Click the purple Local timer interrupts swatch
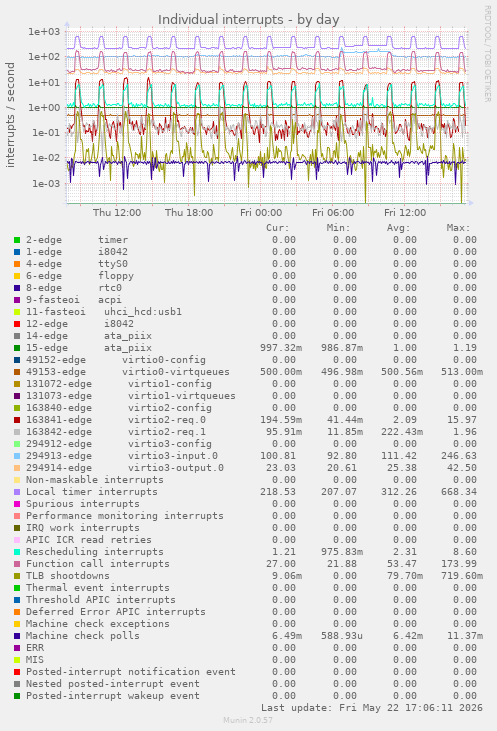The height and width of the screenshot is (731, 497). pos(17,492)
